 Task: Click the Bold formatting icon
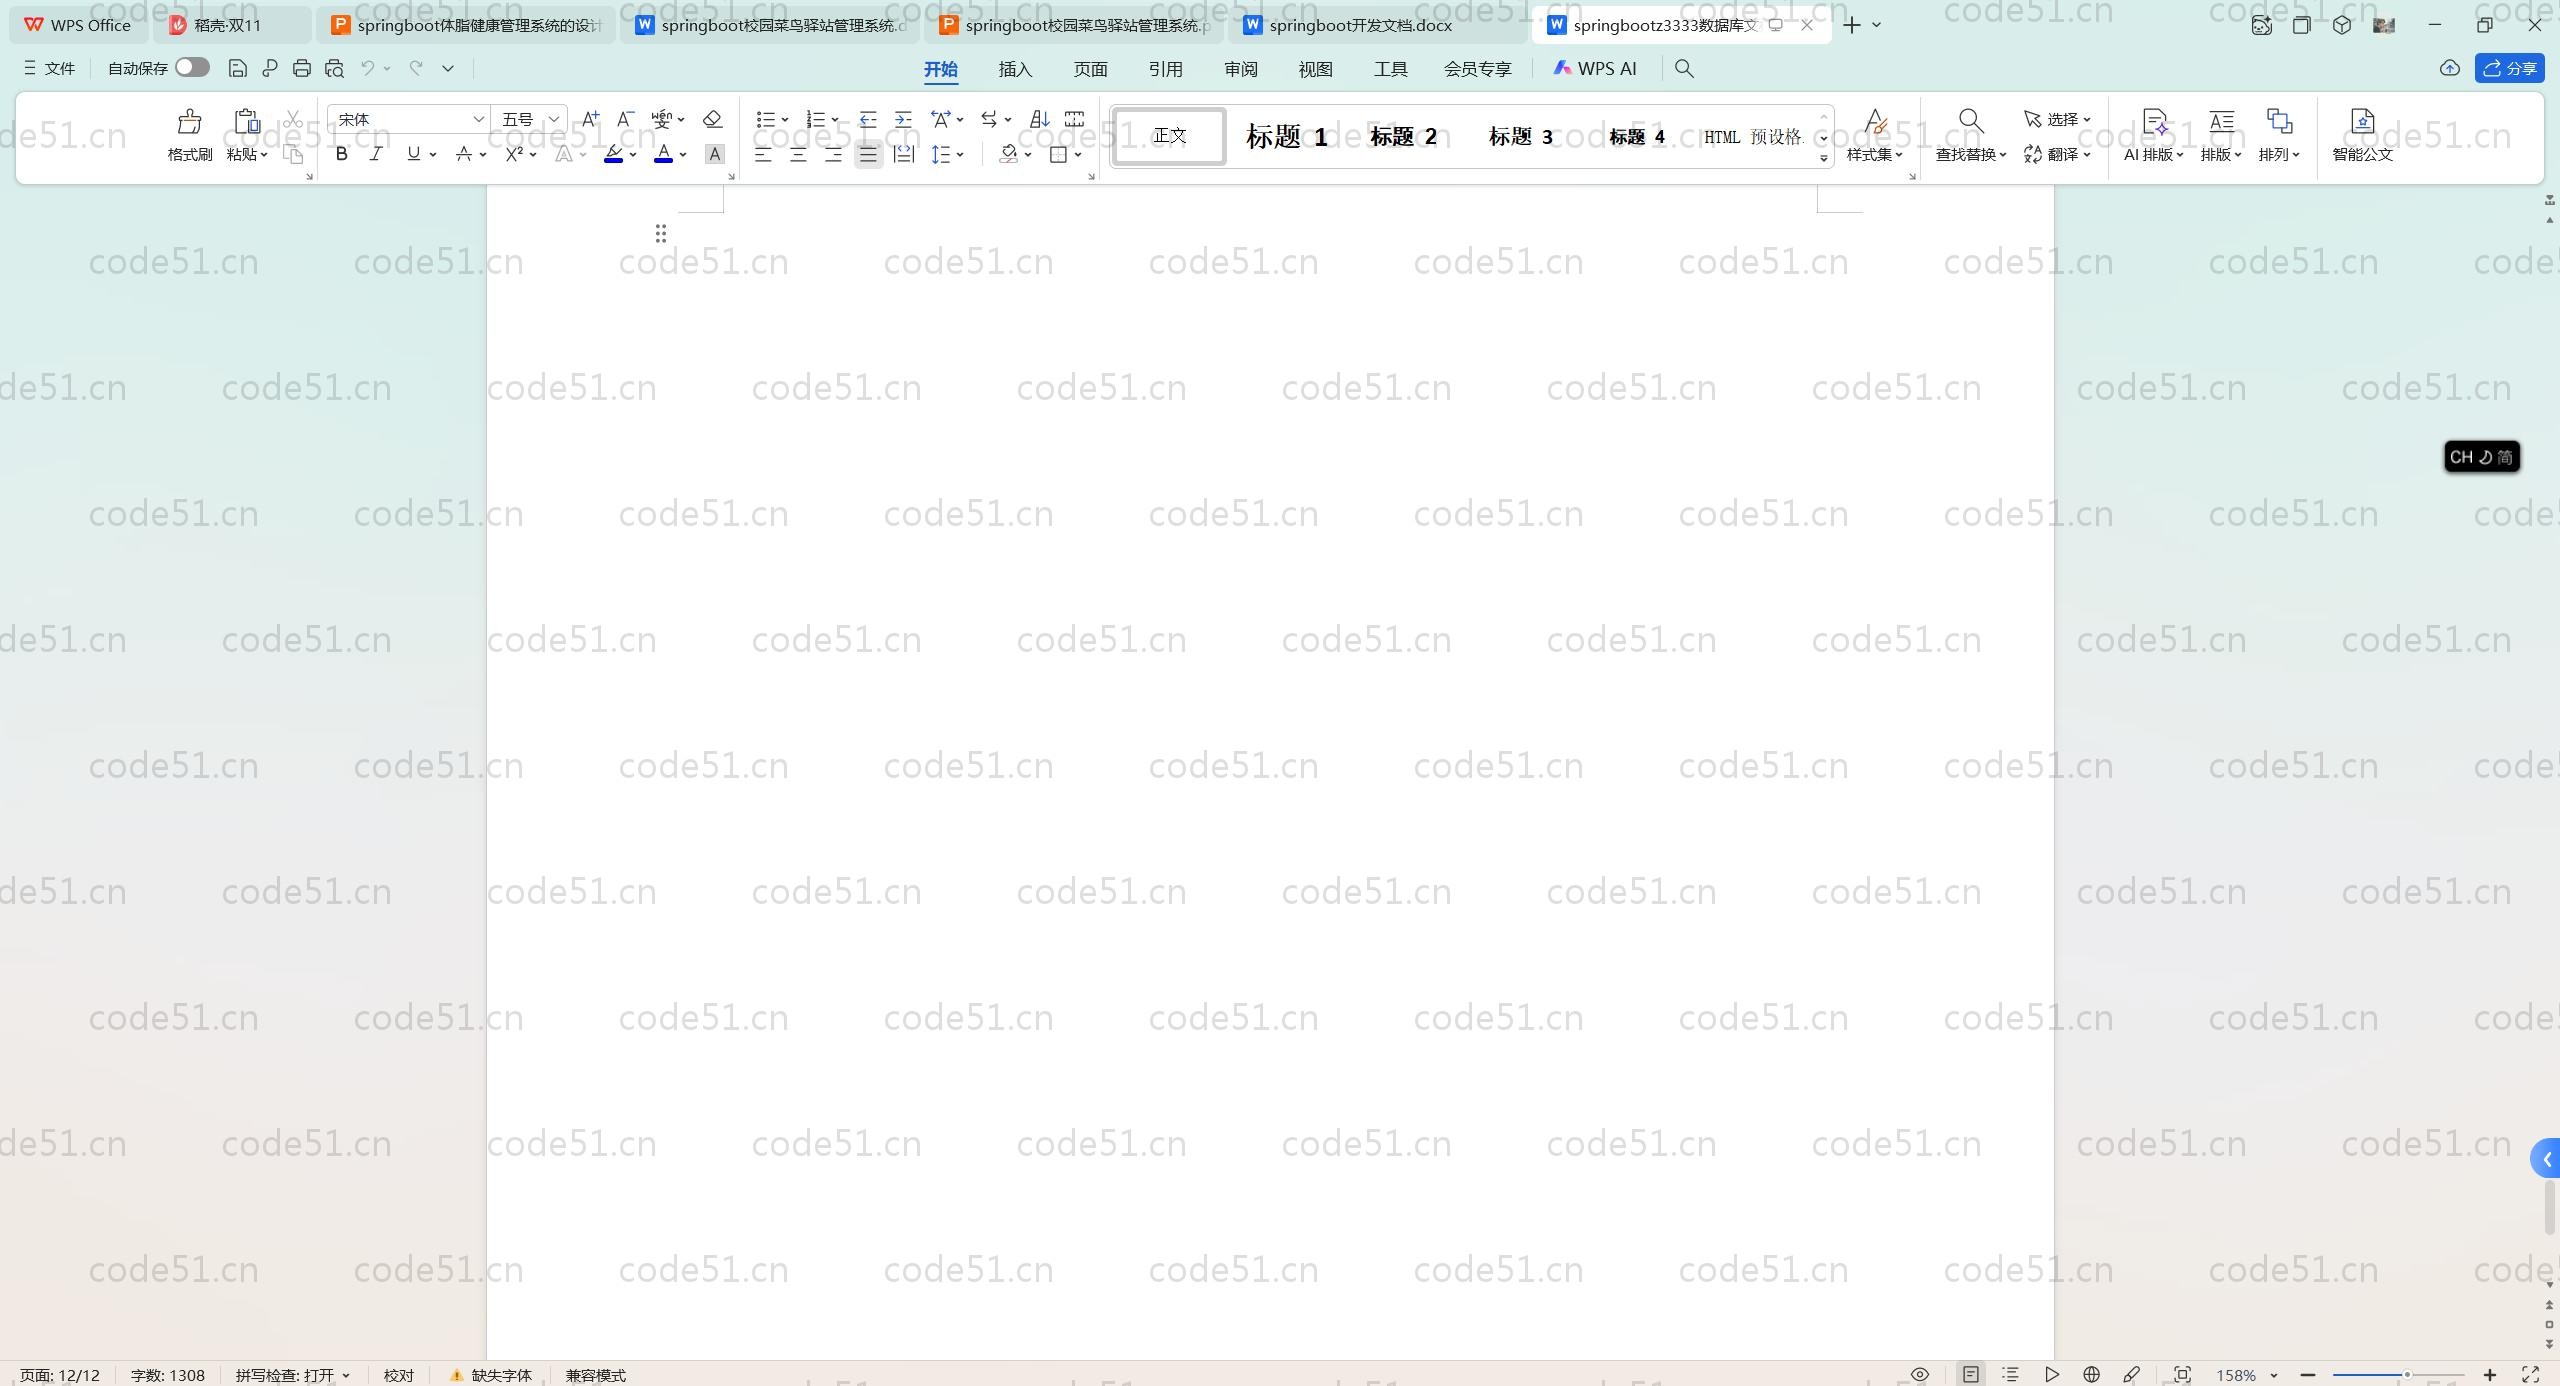tap(342, 154)
